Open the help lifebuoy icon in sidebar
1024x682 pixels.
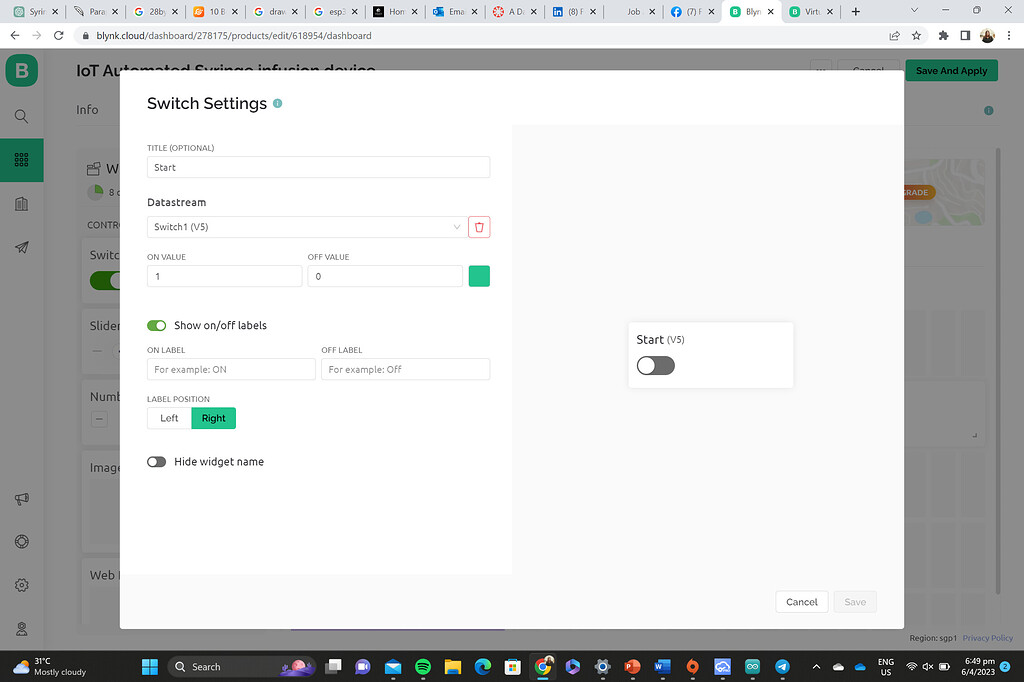pos(22,542)
